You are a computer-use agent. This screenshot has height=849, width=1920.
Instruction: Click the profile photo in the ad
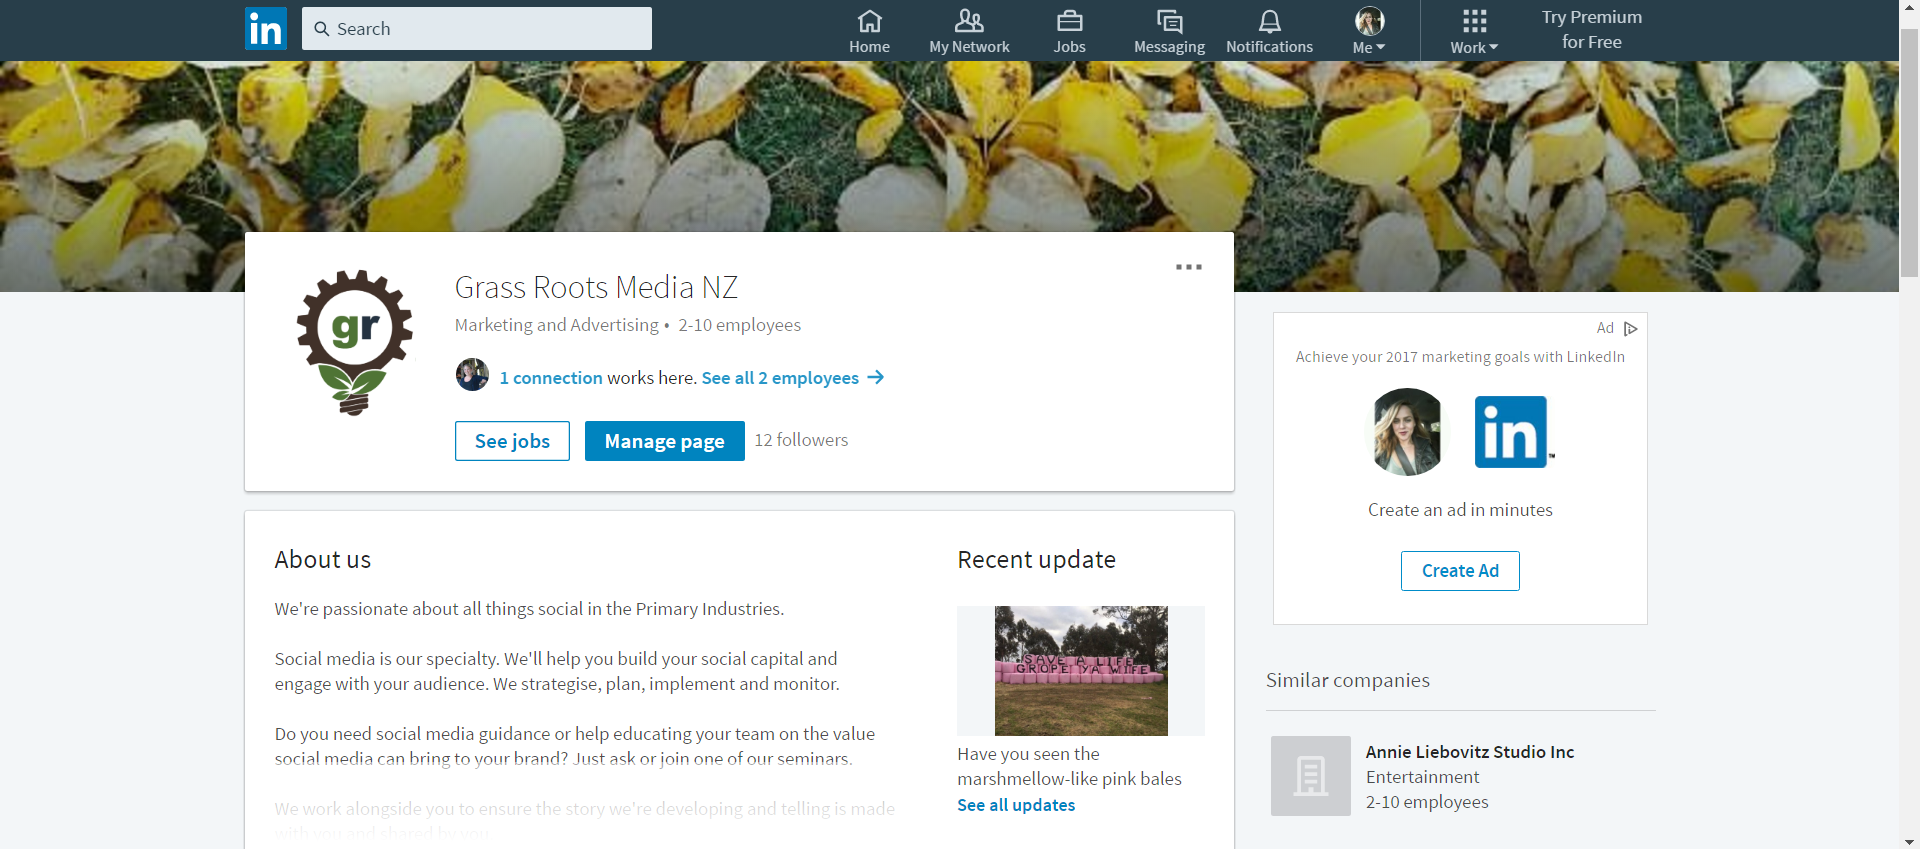(x=1407, y=432)
